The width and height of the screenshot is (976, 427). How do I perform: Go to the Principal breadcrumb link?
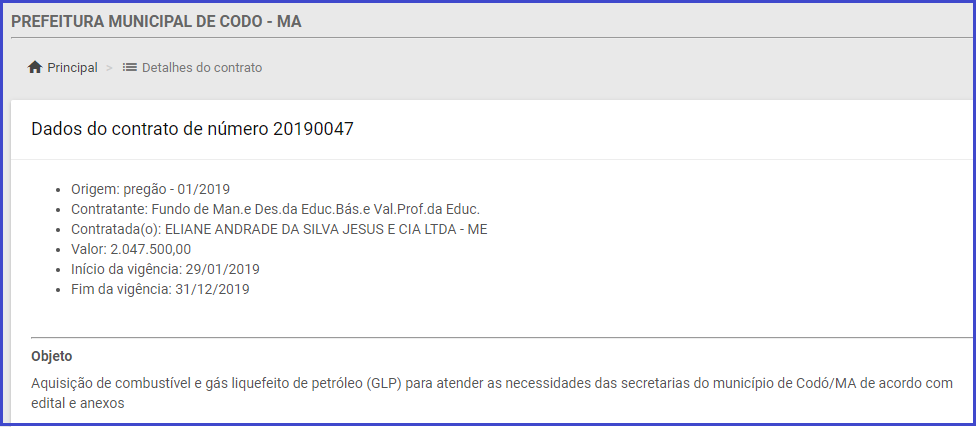tap(72, 68)
